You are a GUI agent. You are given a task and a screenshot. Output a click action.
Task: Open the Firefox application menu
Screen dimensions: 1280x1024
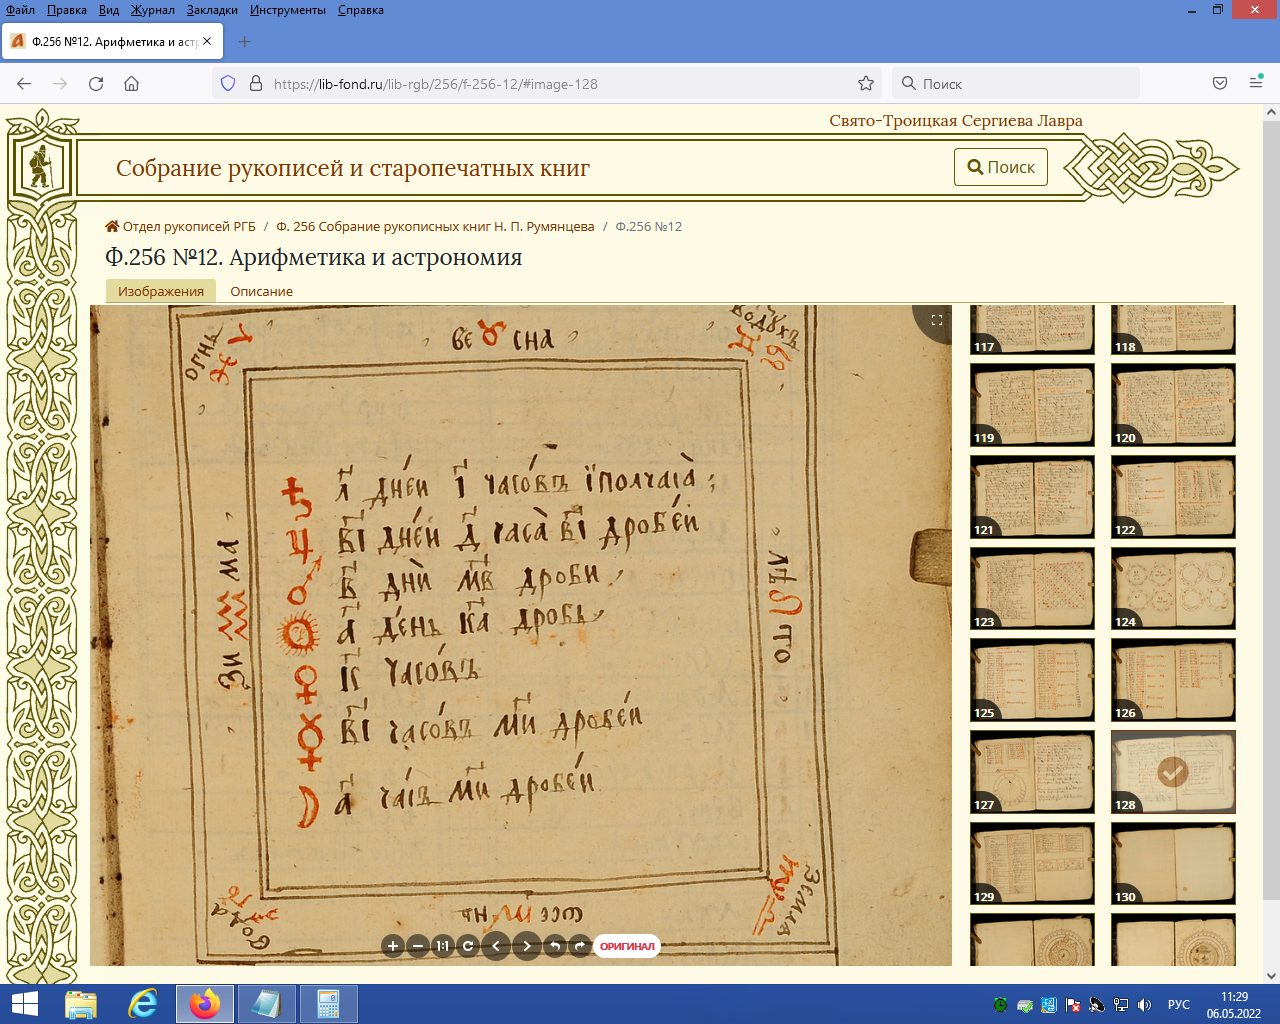point(1256,84)
